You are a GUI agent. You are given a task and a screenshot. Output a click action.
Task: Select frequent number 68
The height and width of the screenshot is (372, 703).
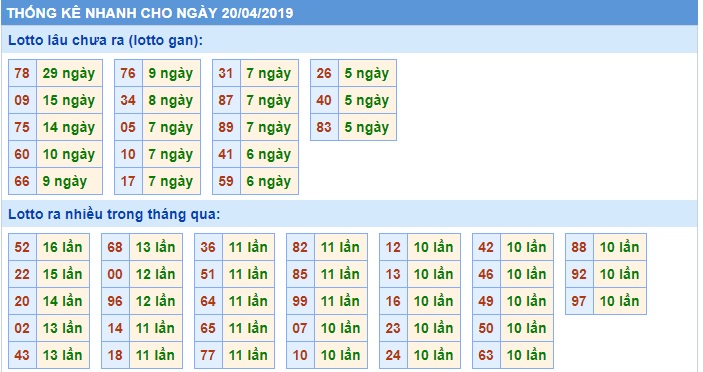coord(115,247)
